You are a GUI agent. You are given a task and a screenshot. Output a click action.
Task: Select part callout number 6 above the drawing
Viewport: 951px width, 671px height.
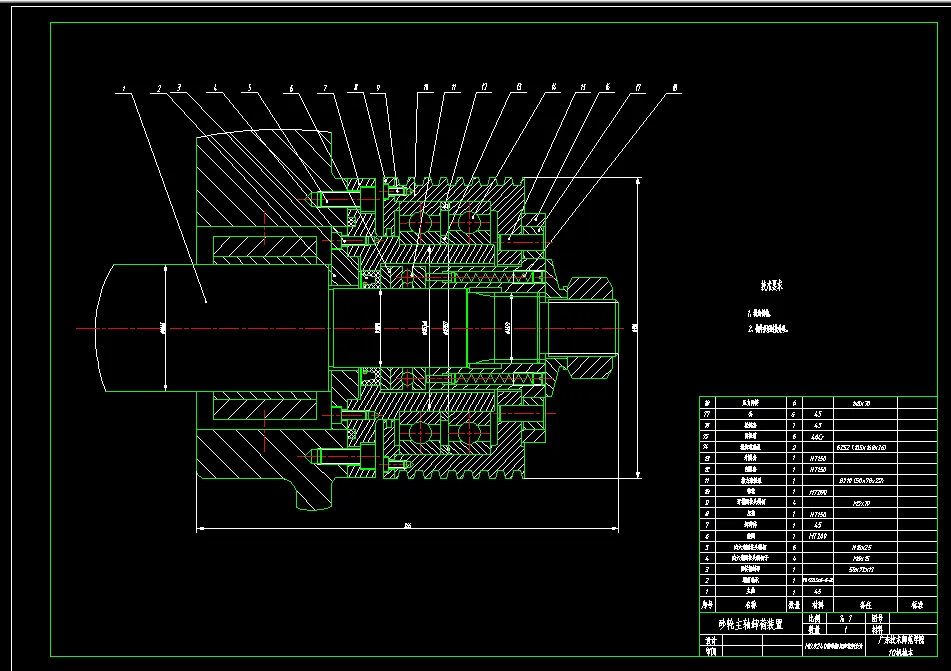[291, 89]
